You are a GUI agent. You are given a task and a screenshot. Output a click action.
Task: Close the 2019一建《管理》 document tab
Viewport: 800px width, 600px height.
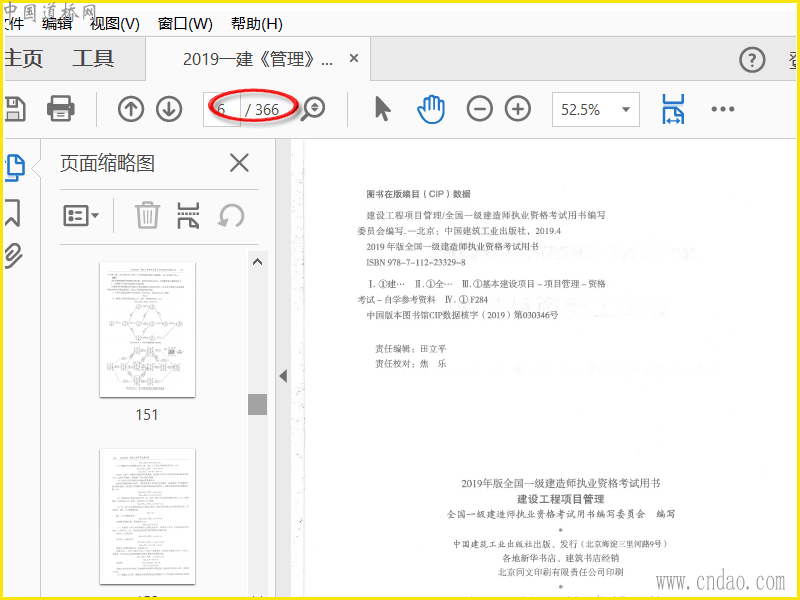[354, 59]
